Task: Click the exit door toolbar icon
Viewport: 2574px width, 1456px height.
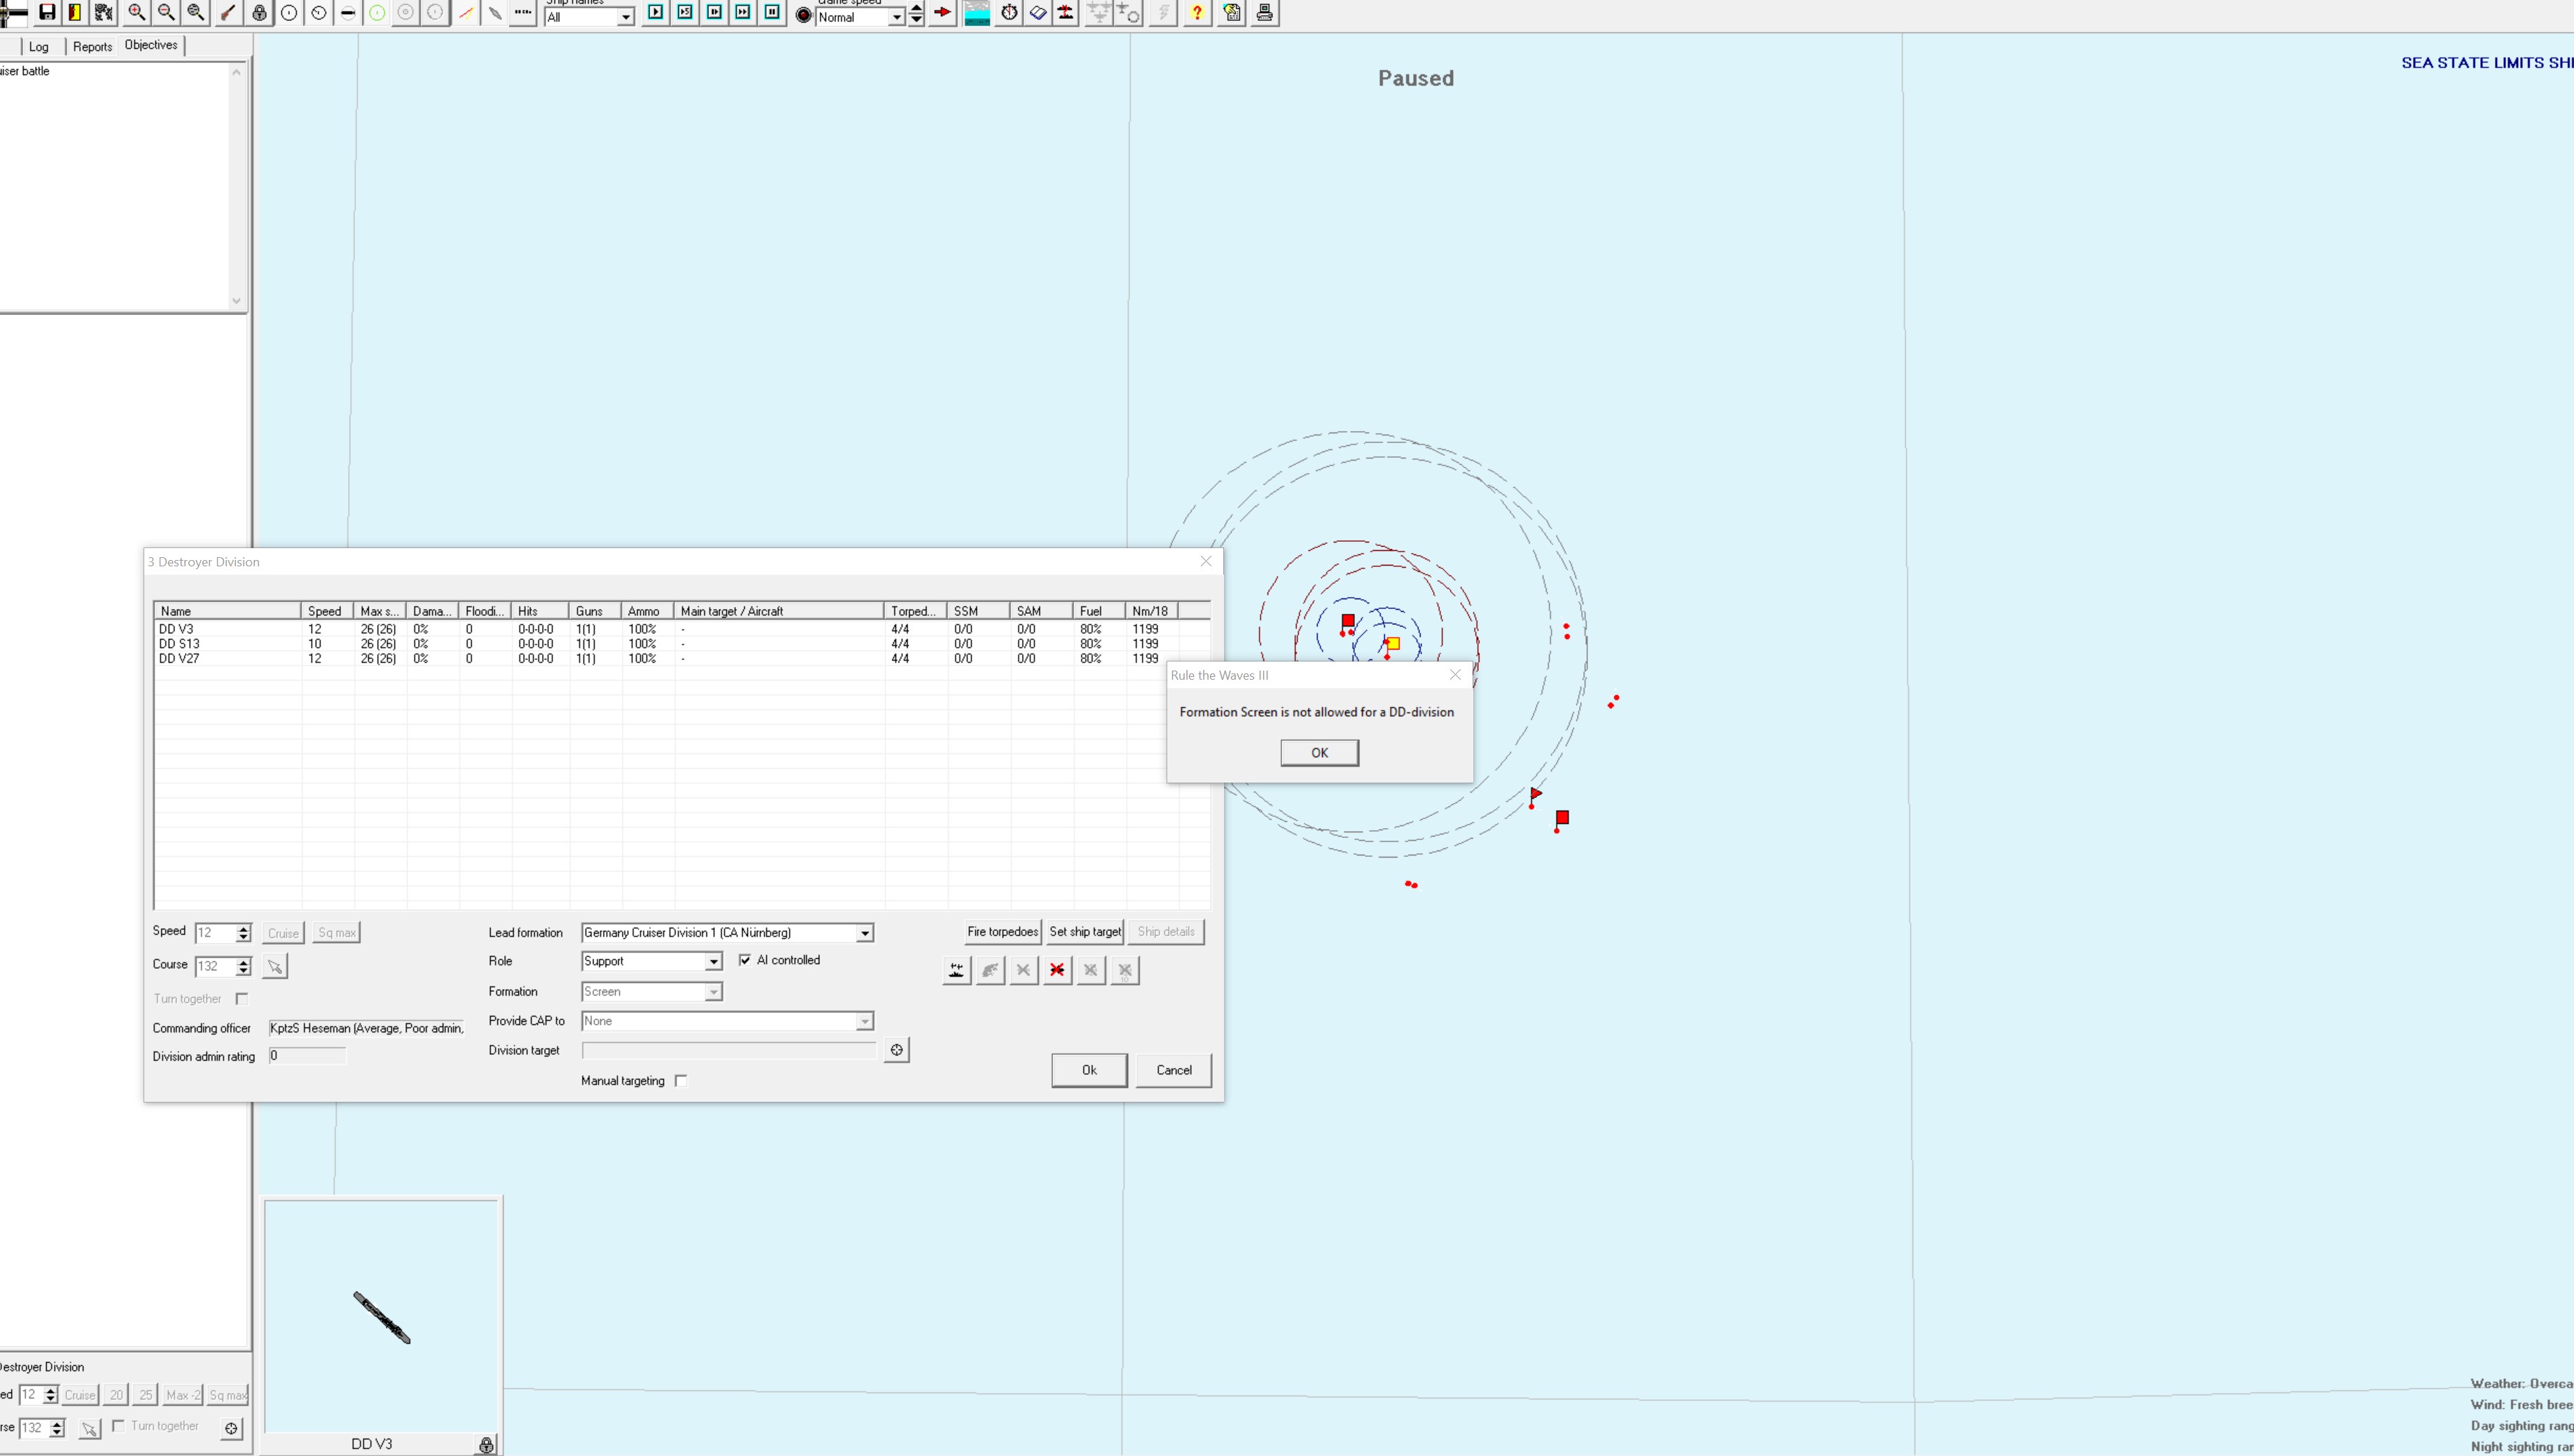Action: tap(75, 13)
